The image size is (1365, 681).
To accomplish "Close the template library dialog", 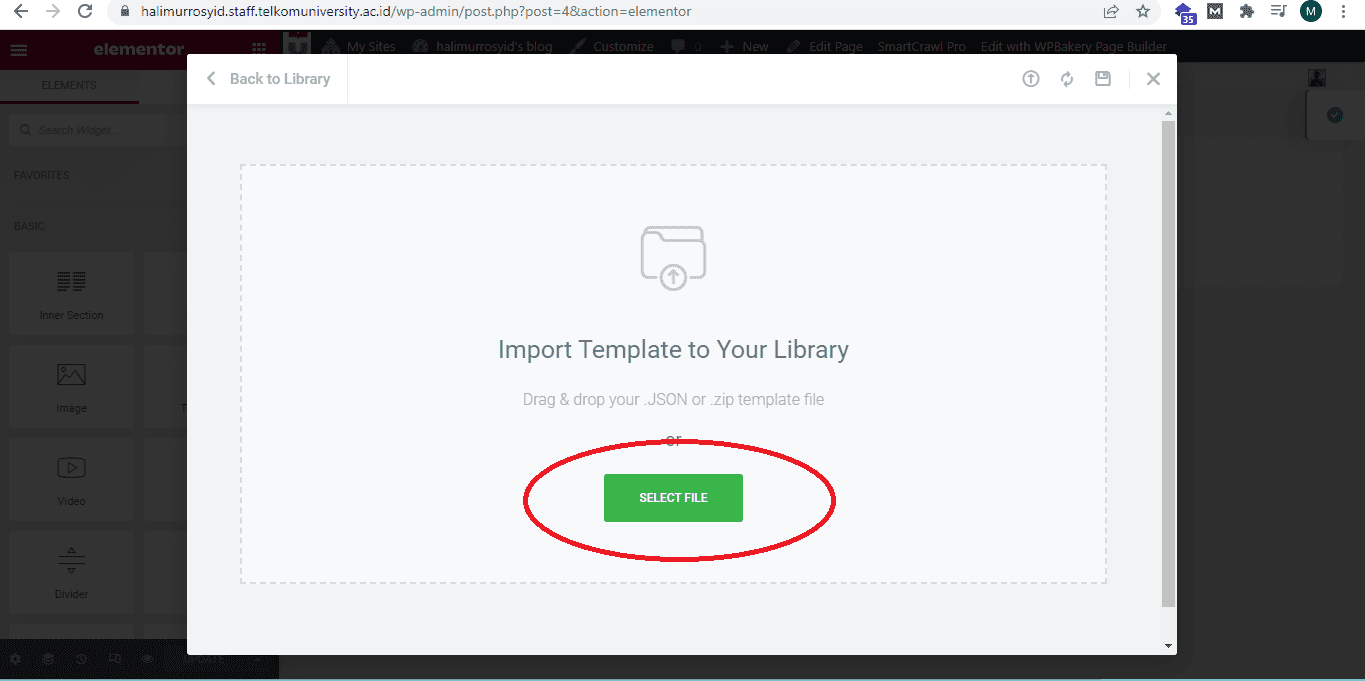I will point(1153,79).
